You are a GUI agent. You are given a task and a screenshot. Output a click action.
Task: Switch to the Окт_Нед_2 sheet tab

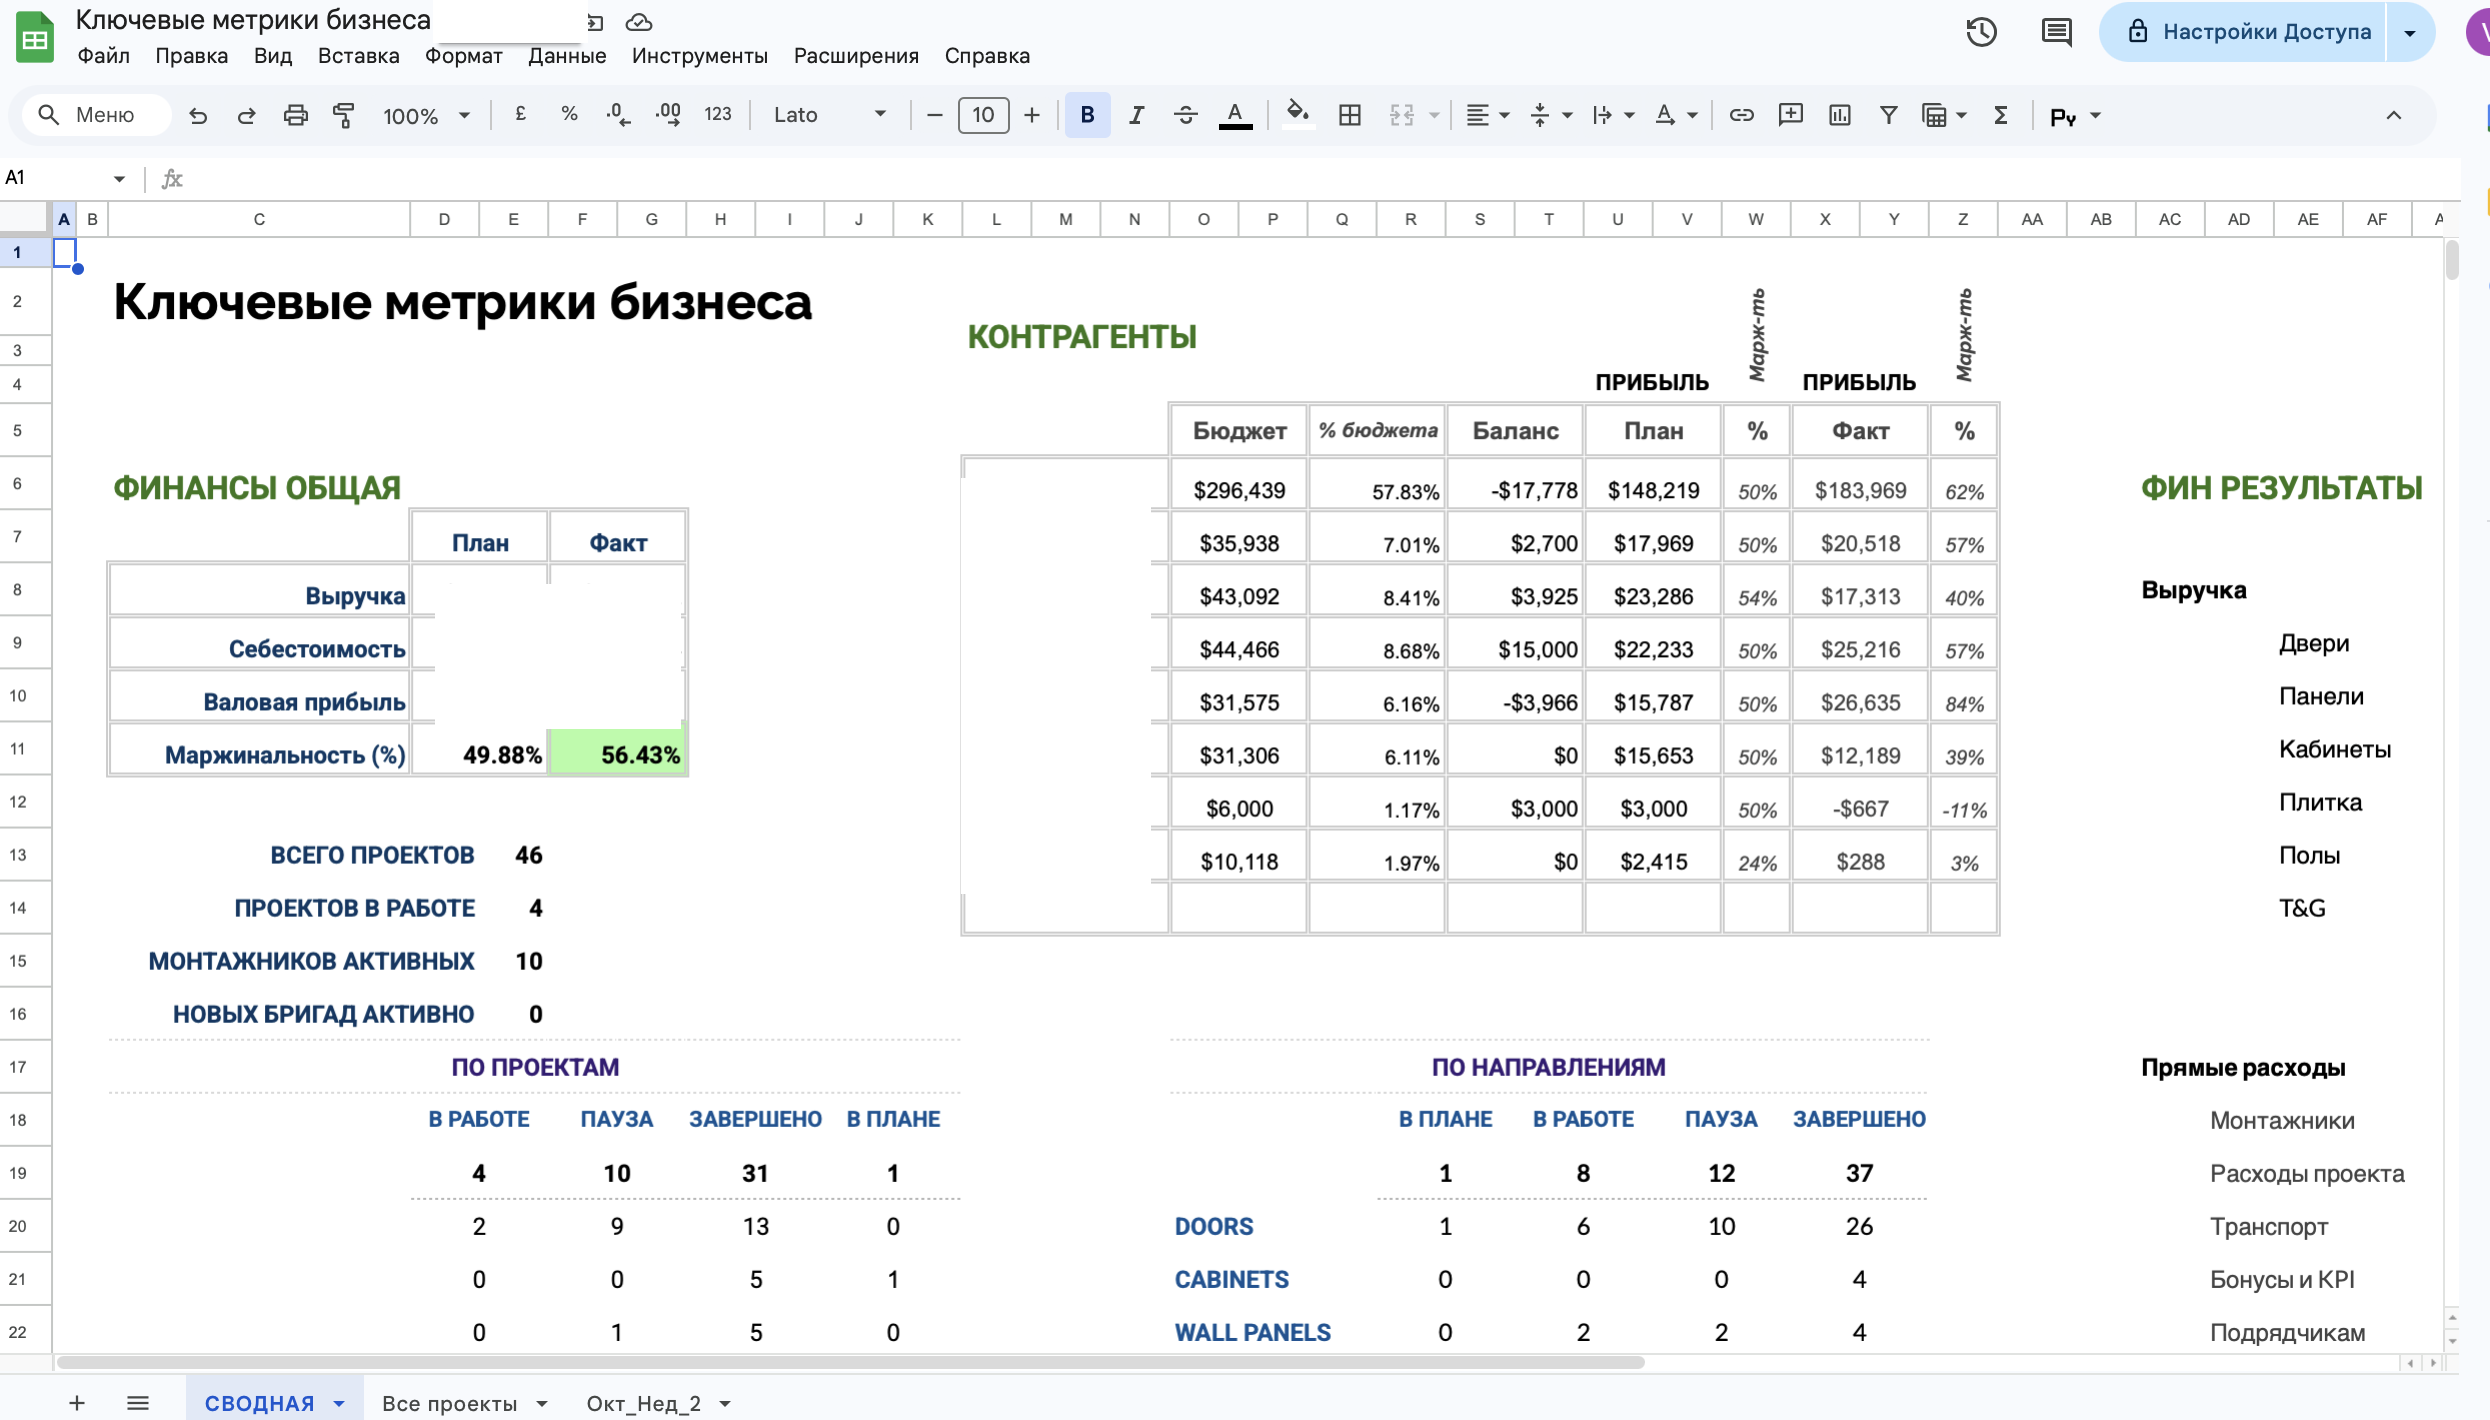(643, 1403)
